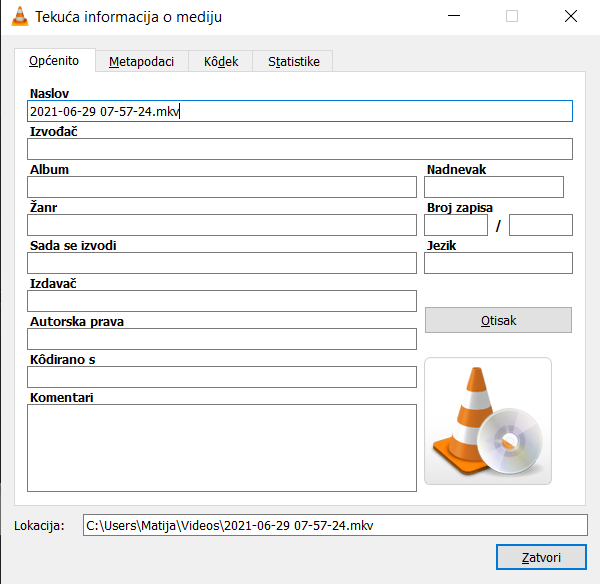Switch to the Metapodaci tab

point(141,61)
